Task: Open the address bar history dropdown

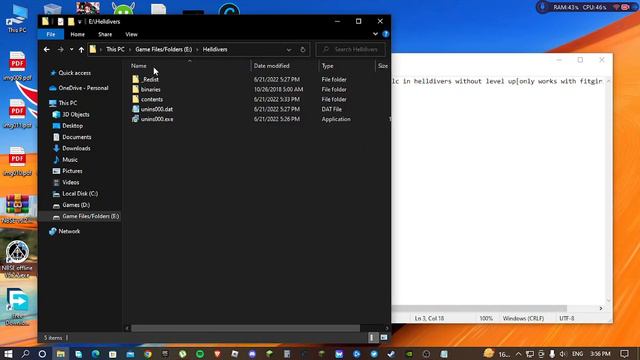Action: click(x=289, y=49)
